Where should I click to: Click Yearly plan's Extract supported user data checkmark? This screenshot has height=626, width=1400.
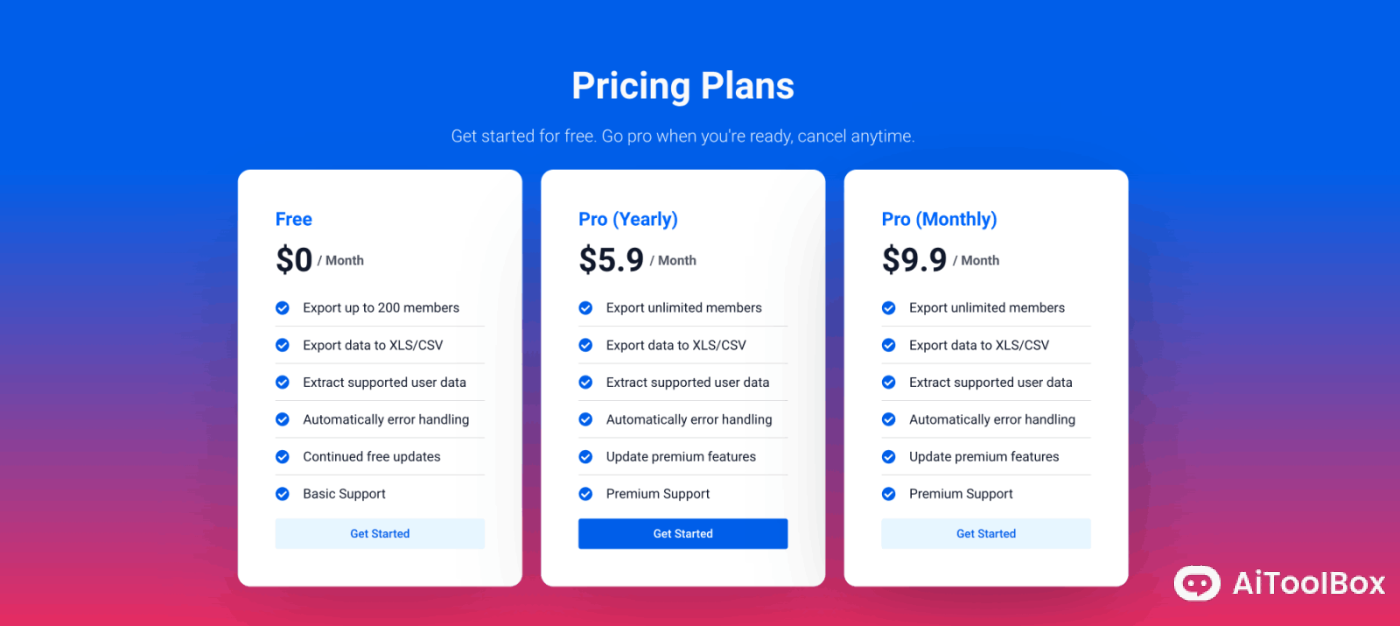click(x=586, y=382)
